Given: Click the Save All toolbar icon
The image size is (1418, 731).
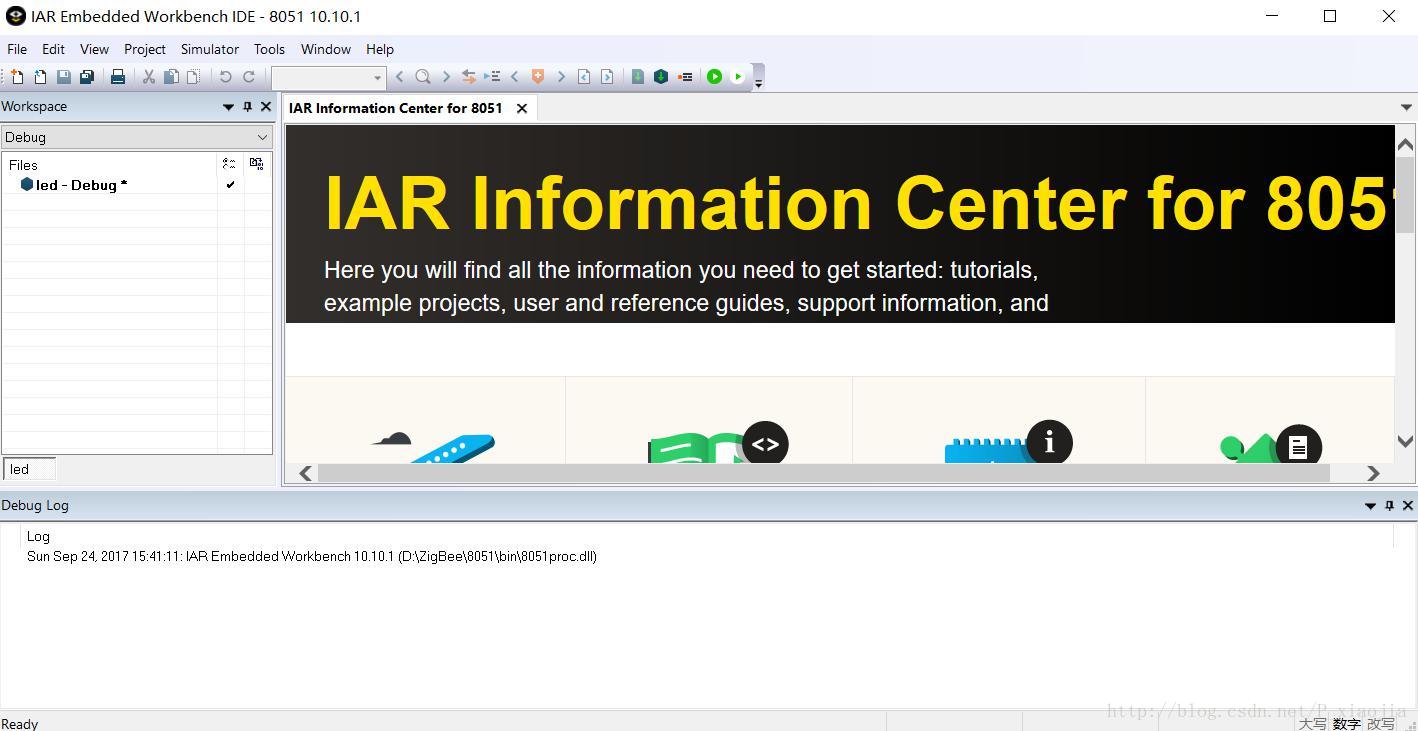Looking at the screenshot, I should (87, 77).
